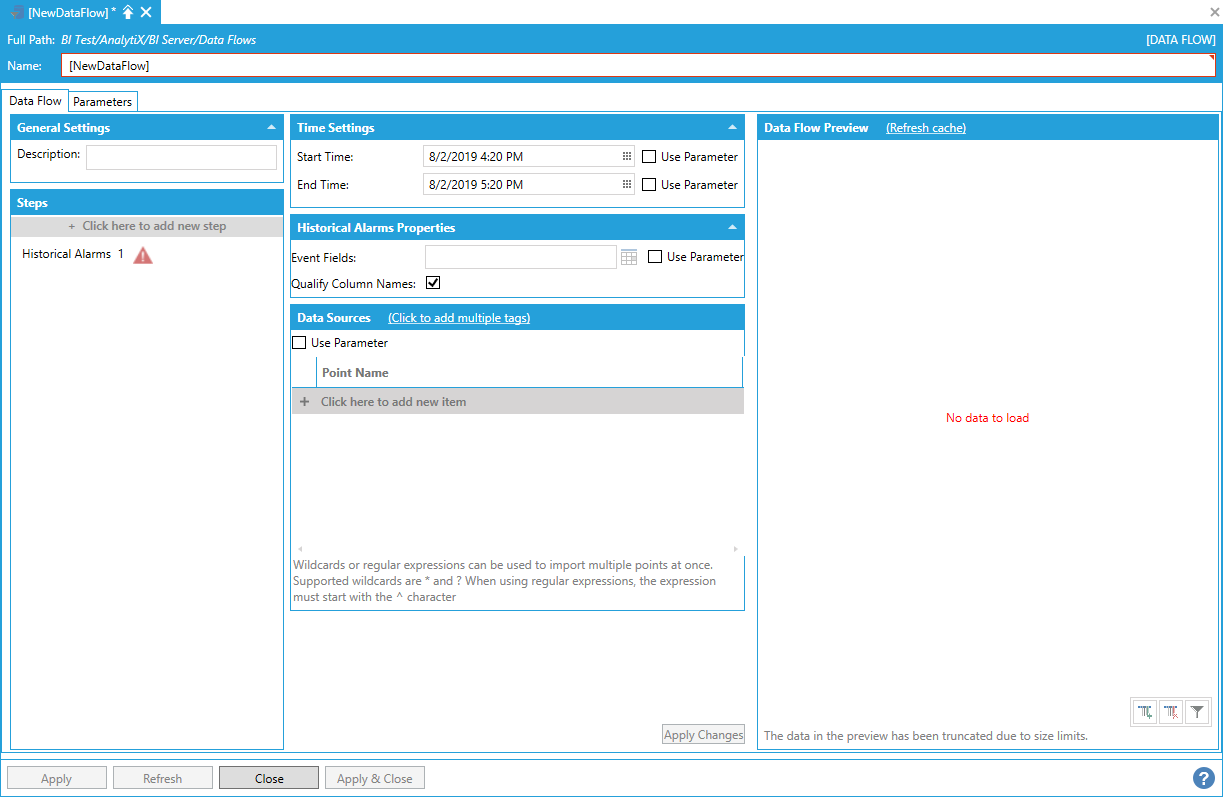Collapse the Time Settings section
The height and width of the screenshot is (797, 1225).
coord(732,128)
